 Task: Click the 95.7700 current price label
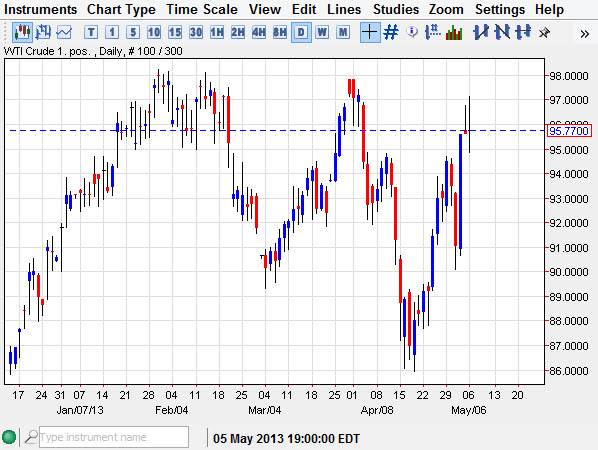click(x=569, y=131)
